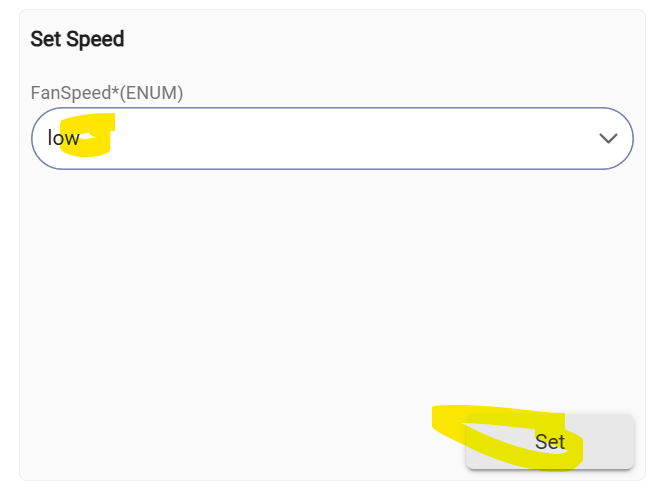Click the empty card area left of Set
The width and height of the screenshot is (652, 495).
tap(240, 441)
